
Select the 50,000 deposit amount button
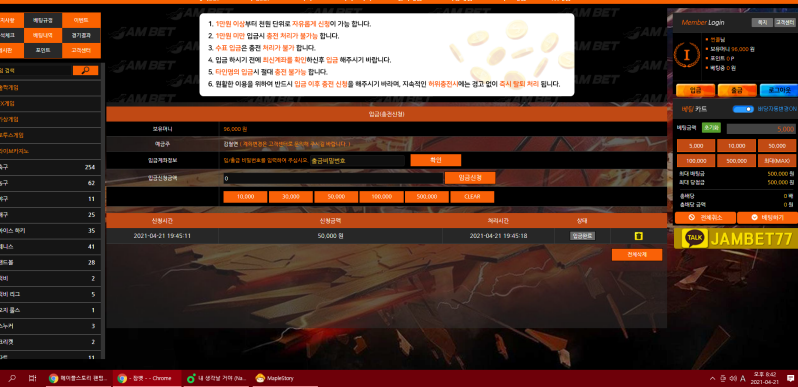click(x=336, y=197)
